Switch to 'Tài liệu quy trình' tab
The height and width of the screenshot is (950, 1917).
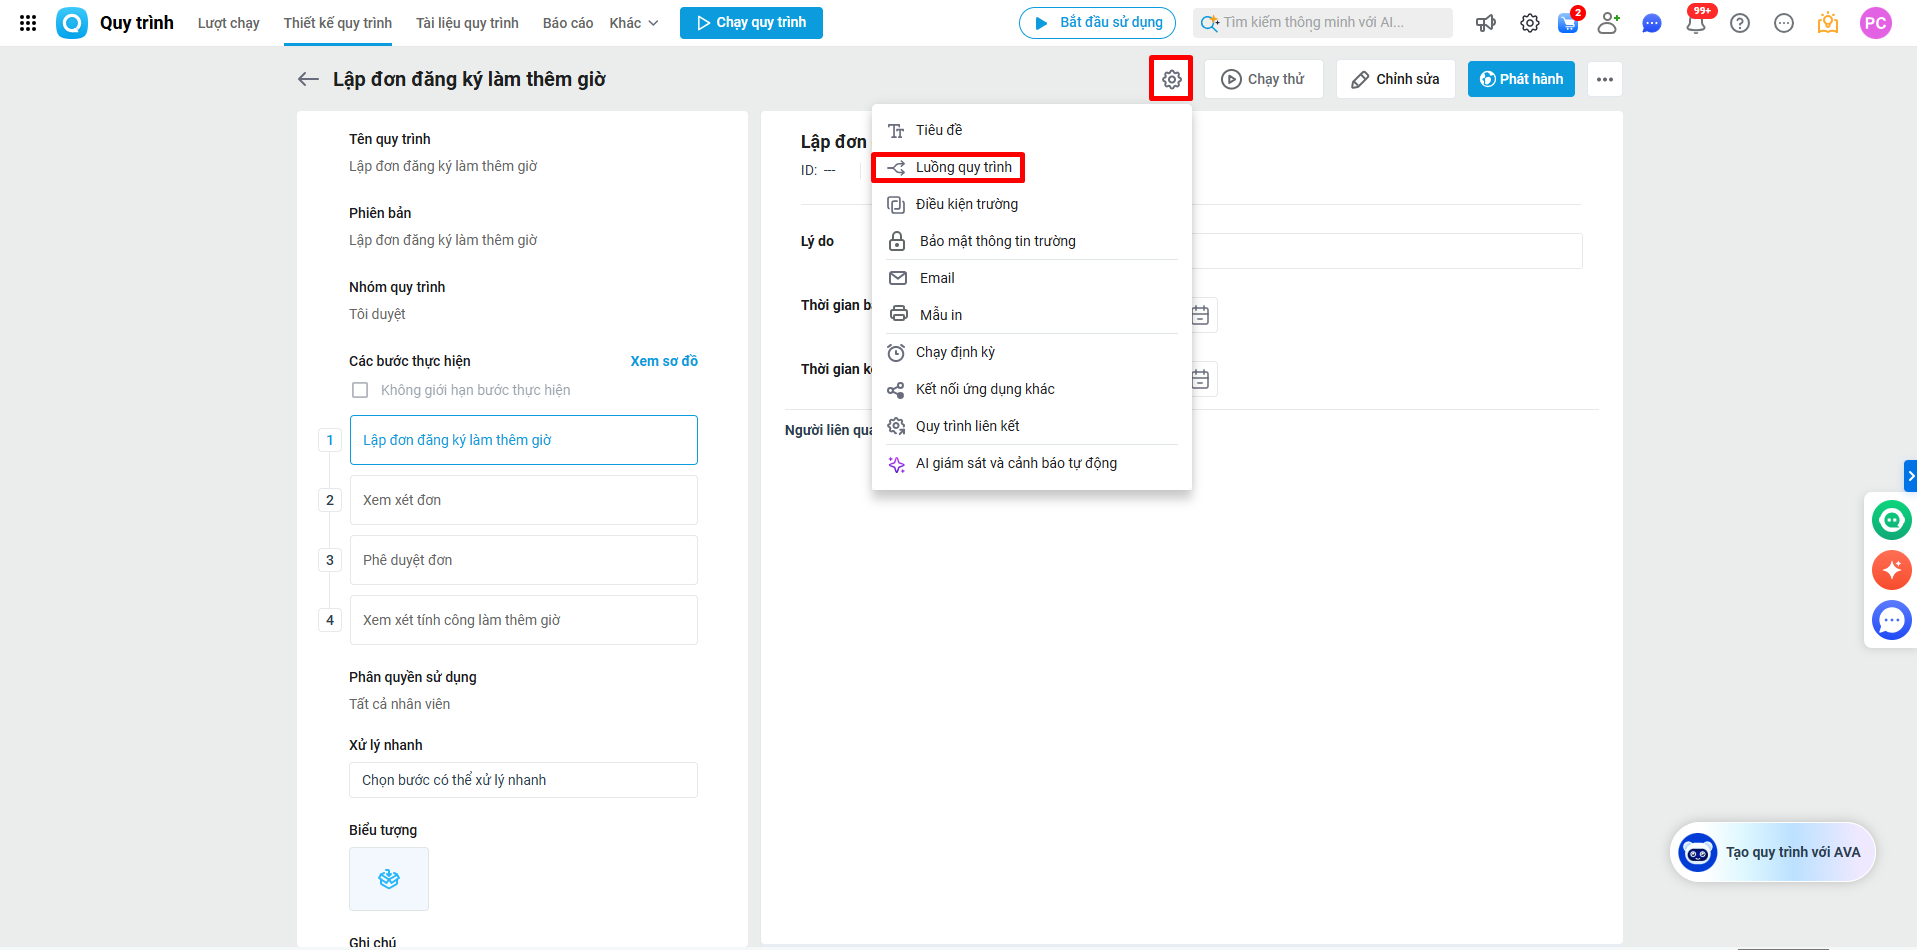tap(467, 23)
